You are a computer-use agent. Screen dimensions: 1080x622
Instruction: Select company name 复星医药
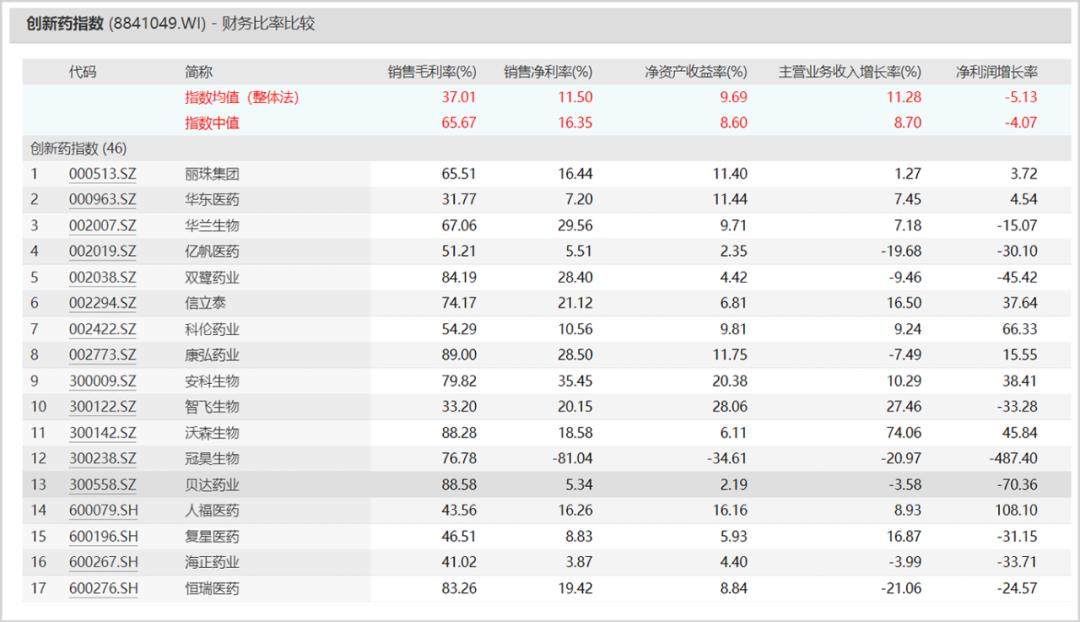pos(212,537)
